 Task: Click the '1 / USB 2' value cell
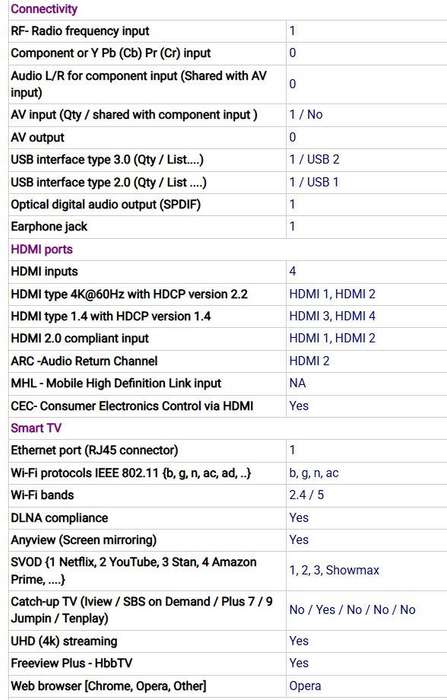314,159
